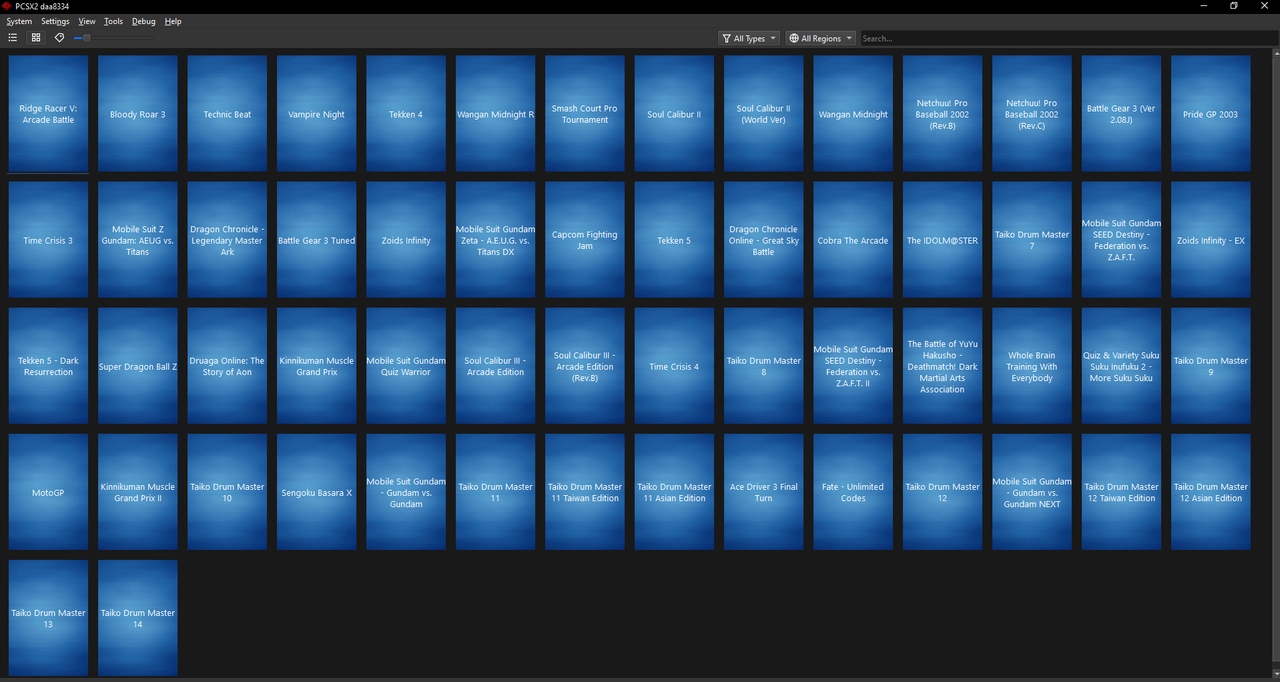Viewport: 1280px width, 682px height.
Task: Select the Battle Gear 3 Tuned cover
Action: pyautogui.click(x=317, y=240)
